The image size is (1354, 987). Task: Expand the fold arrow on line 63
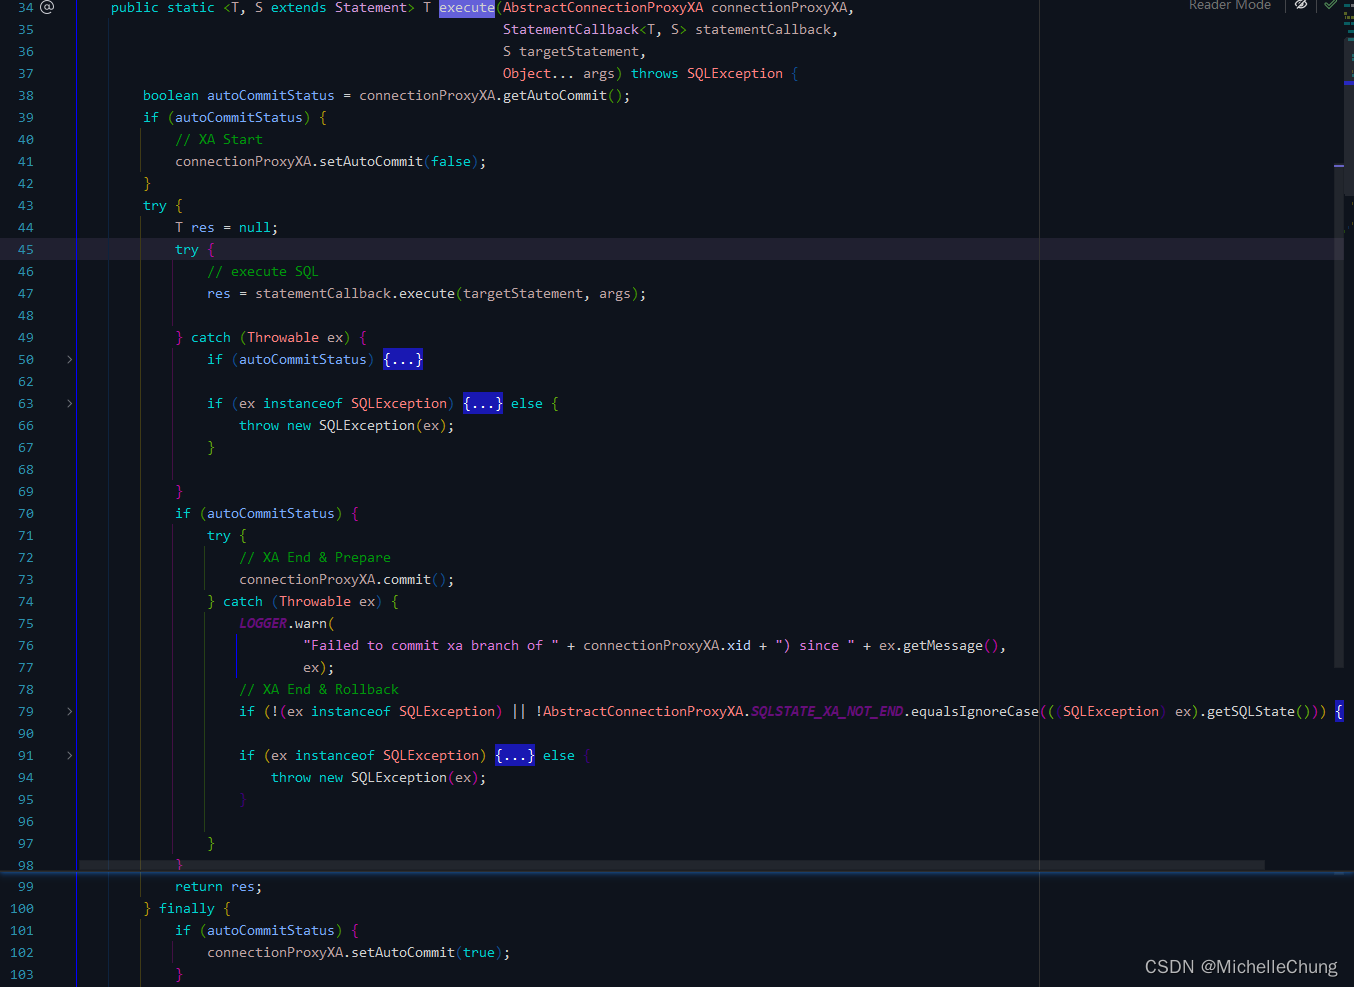coord(69,403)
